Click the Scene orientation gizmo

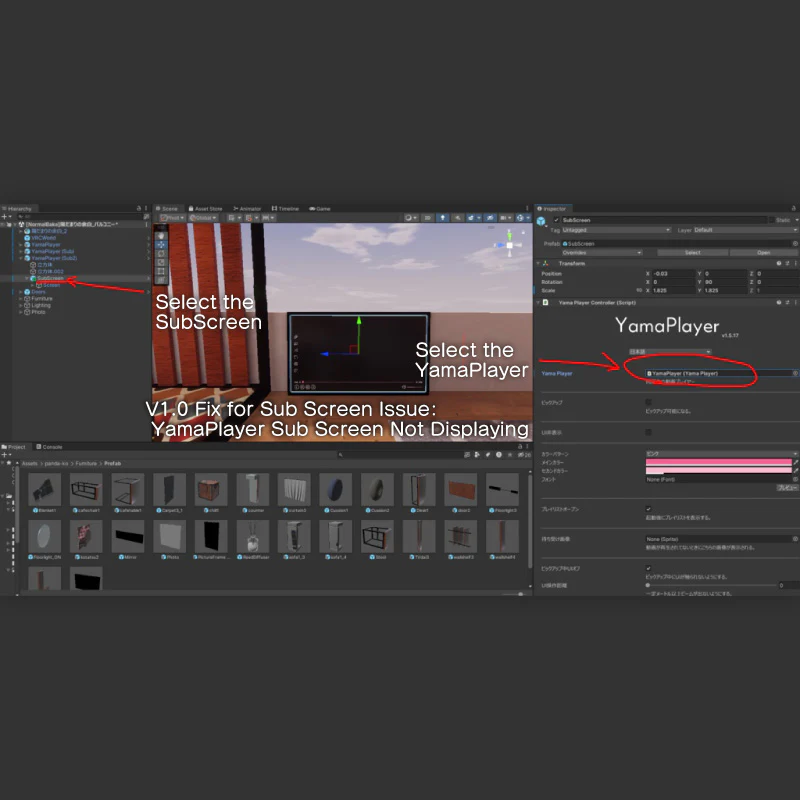tap(509, 245)
